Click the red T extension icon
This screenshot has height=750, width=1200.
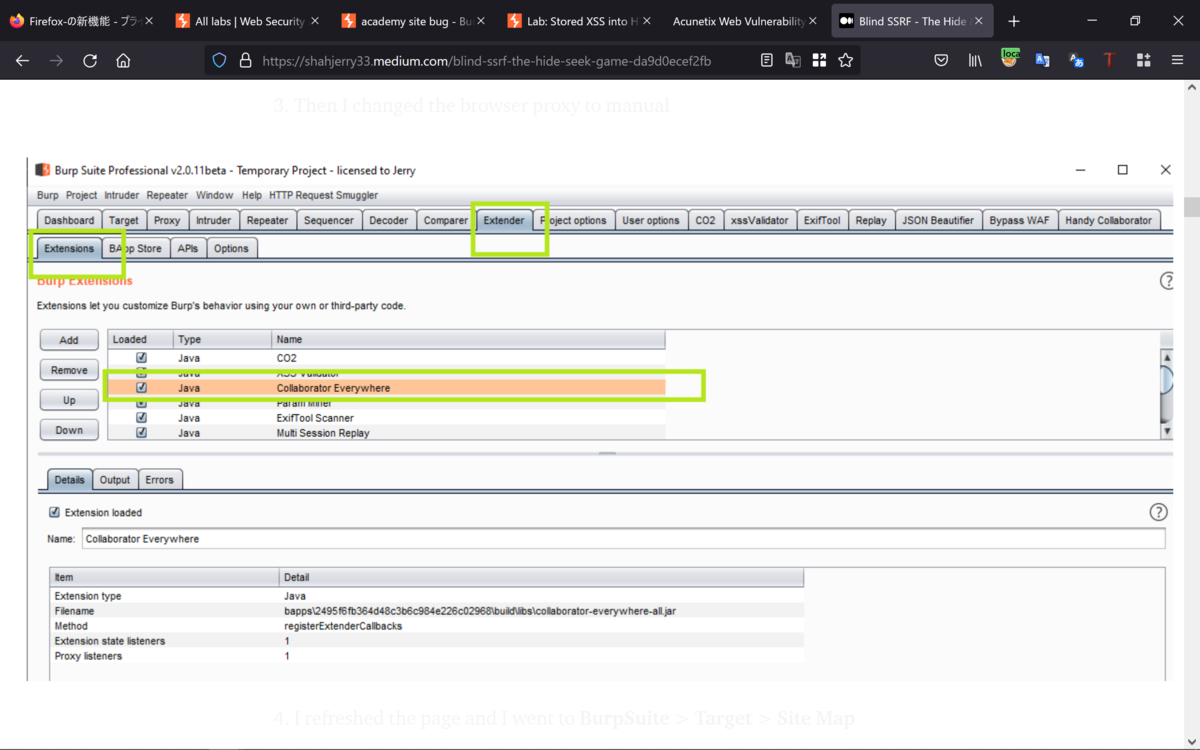click(1109, 61)
